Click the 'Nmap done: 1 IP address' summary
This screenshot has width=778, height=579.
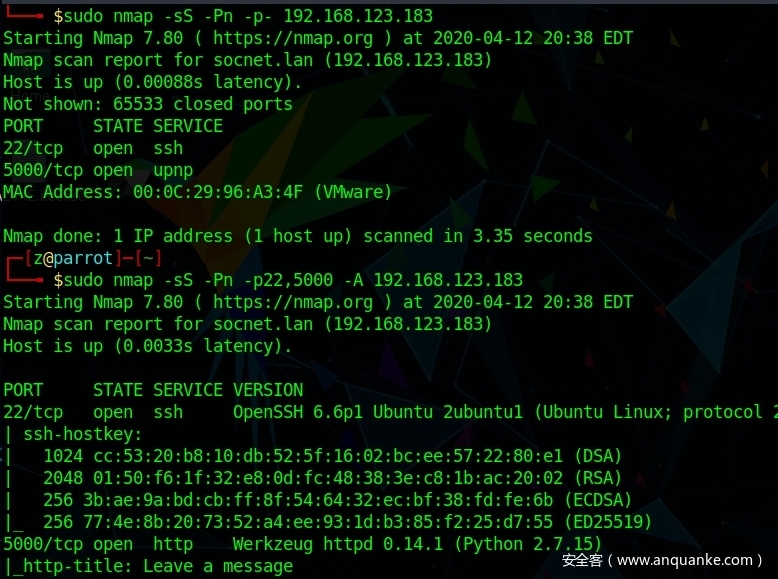pyautogui.click(x=297, y=236)
